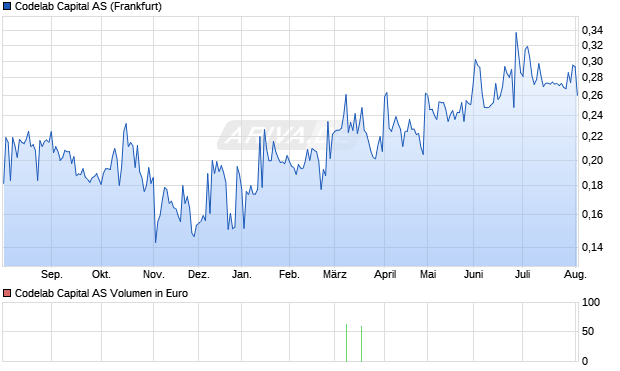The width and height of the screenshot is (620, 371).
Task: Click the 0,30 price axis value
Action: pos(592,61)
